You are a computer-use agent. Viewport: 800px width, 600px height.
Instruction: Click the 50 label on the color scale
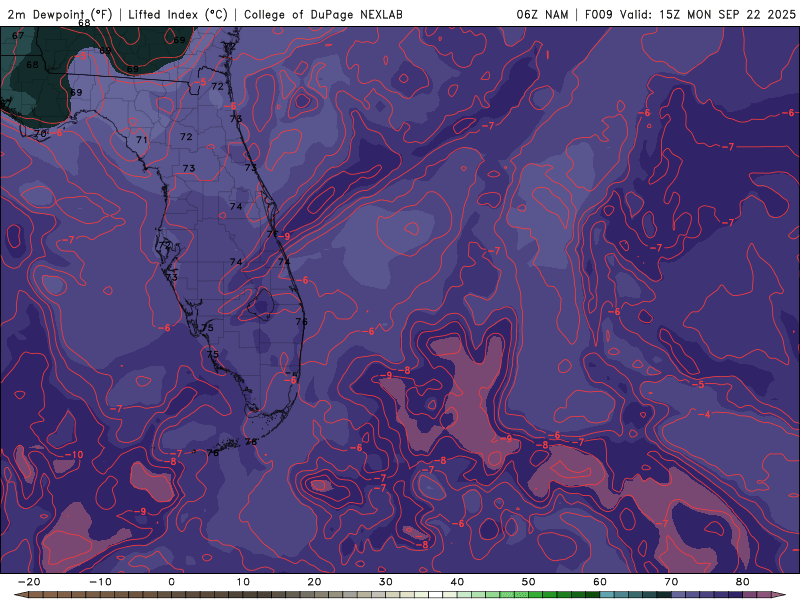pyautogui.click(x=529, y=582)
